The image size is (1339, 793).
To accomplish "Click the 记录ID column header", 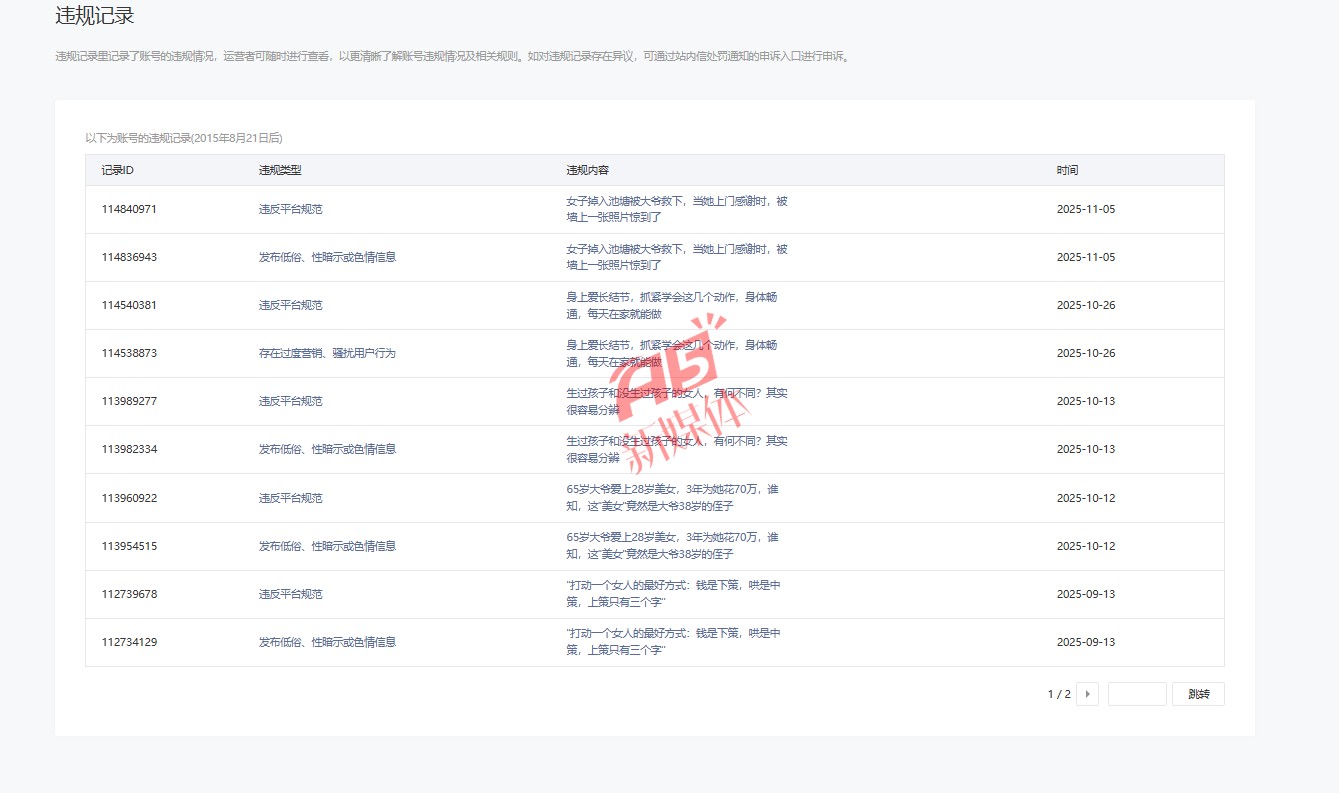I will tap(118, 170).
